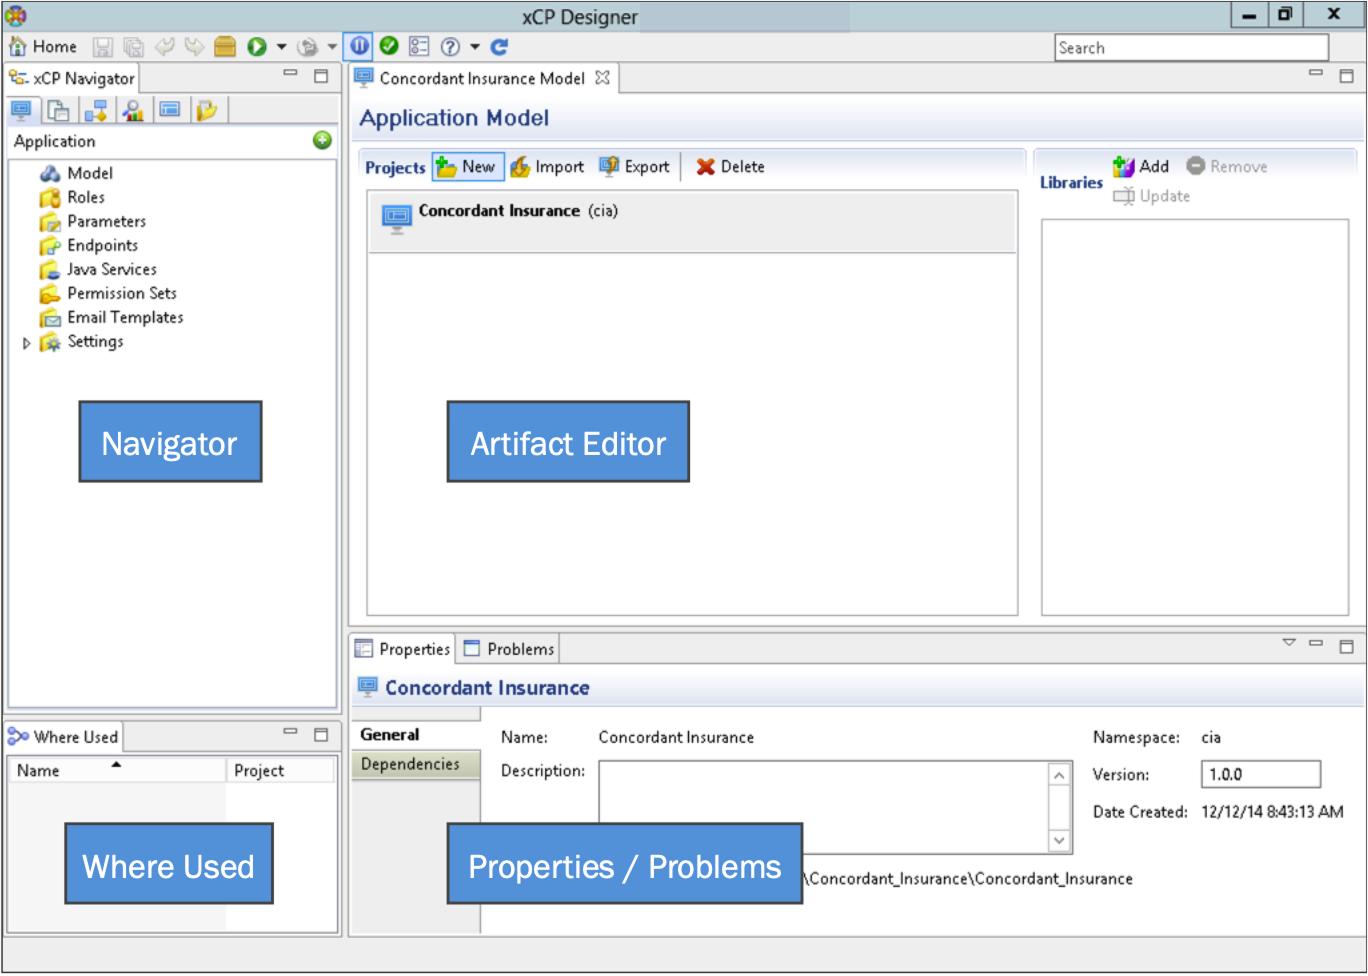Image resolution: width=1368 pixels, height=976 pixels.
Task: Click the green Run Application icon
Action: pyautogui.click(x=257, y=47)
